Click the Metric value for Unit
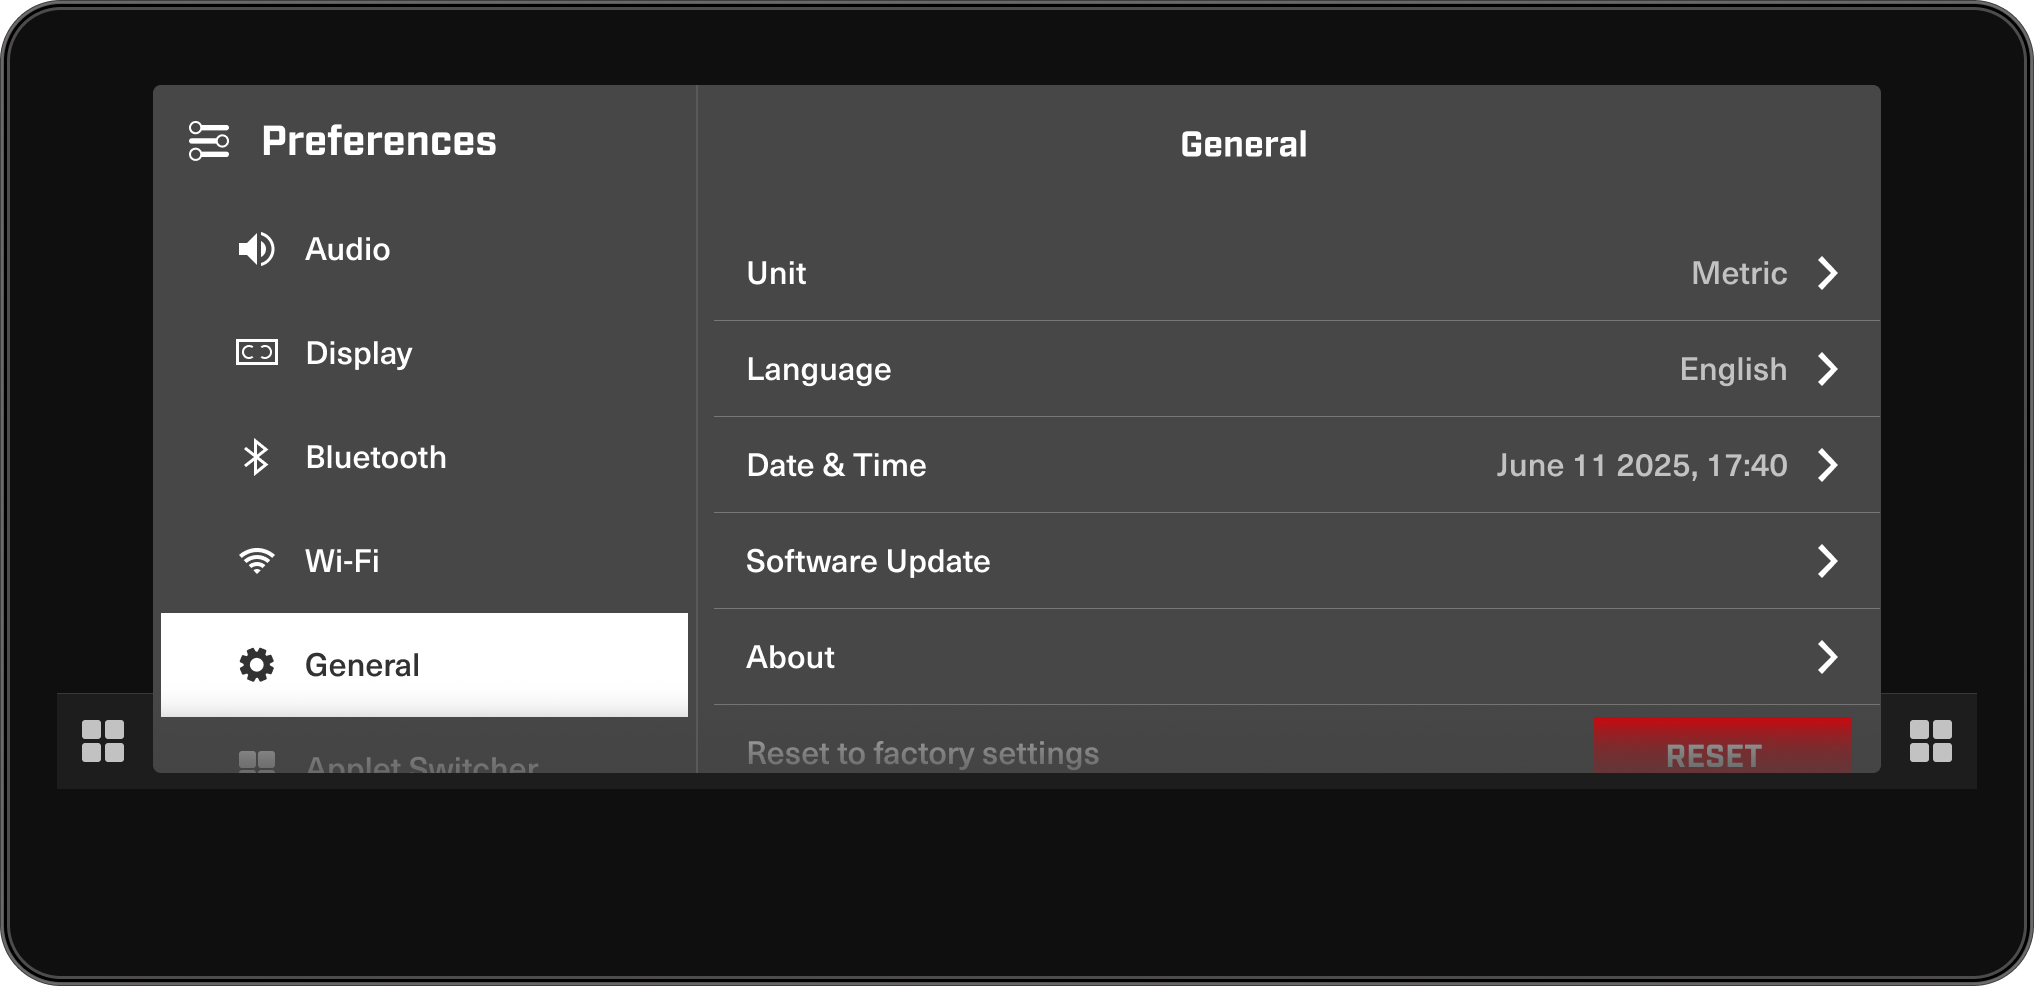The height and width of the screenshot is (986, 2034). (x=1739, y=273)
